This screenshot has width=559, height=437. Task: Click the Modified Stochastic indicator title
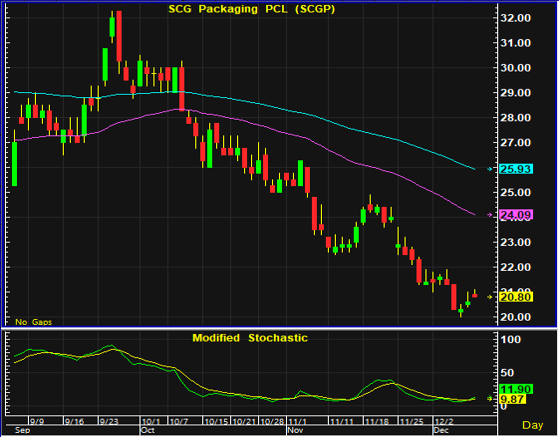click(250, 338)
